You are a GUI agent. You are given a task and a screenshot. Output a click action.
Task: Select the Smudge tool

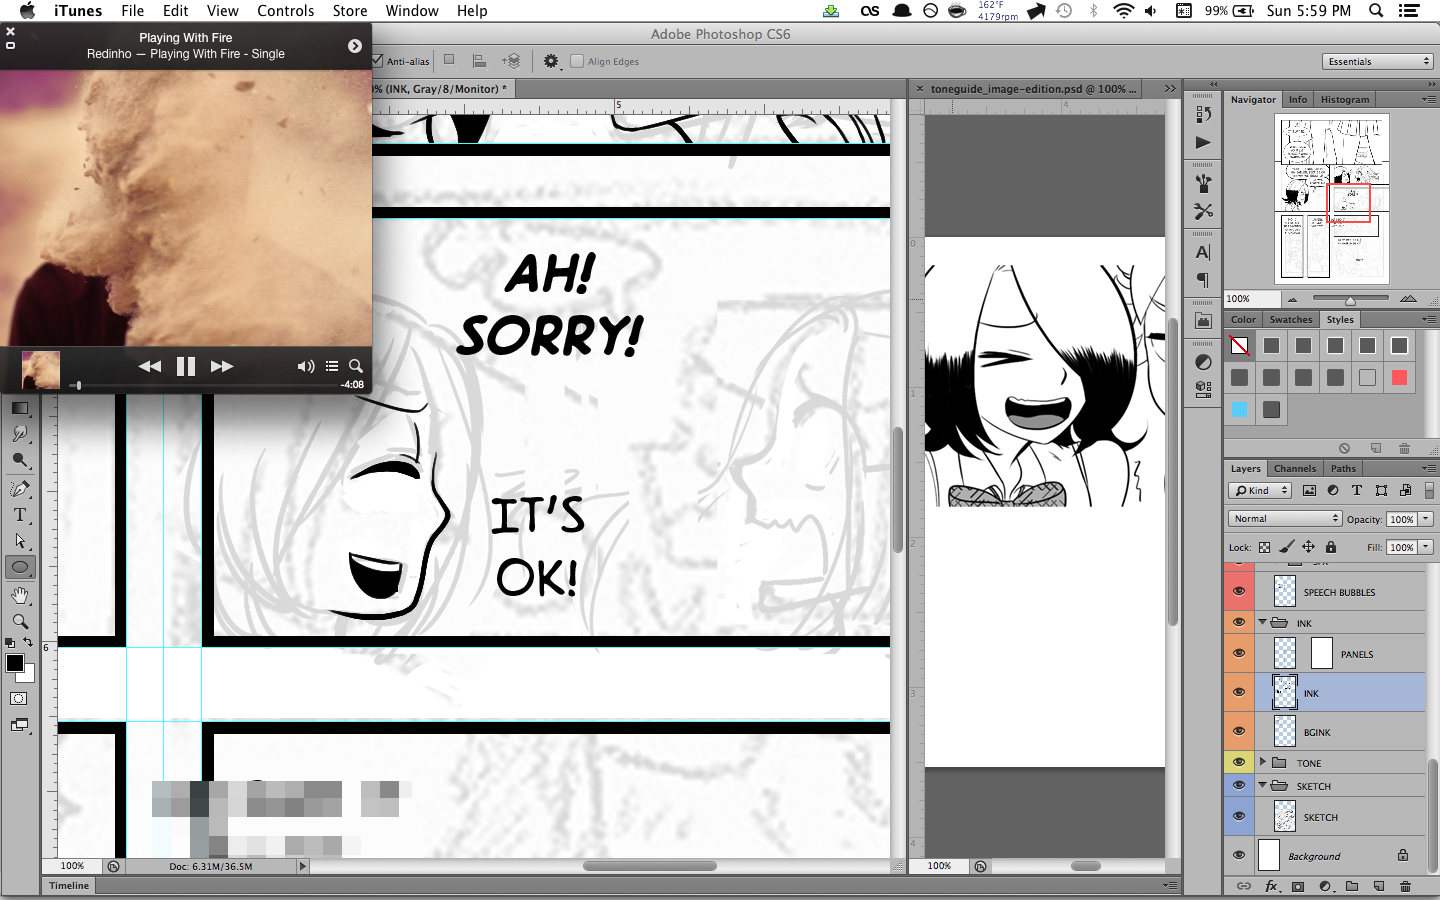(20, 434)
